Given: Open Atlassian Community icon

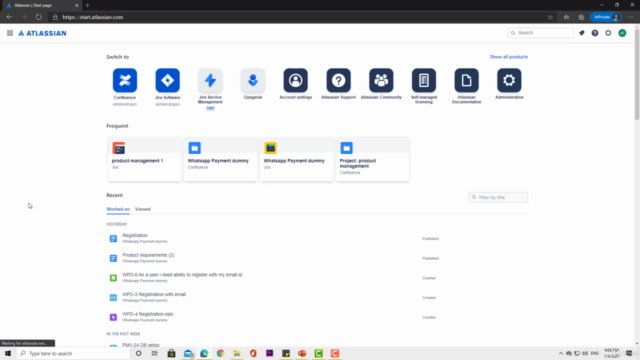Looking at the screenshot, I should [381, 80].
